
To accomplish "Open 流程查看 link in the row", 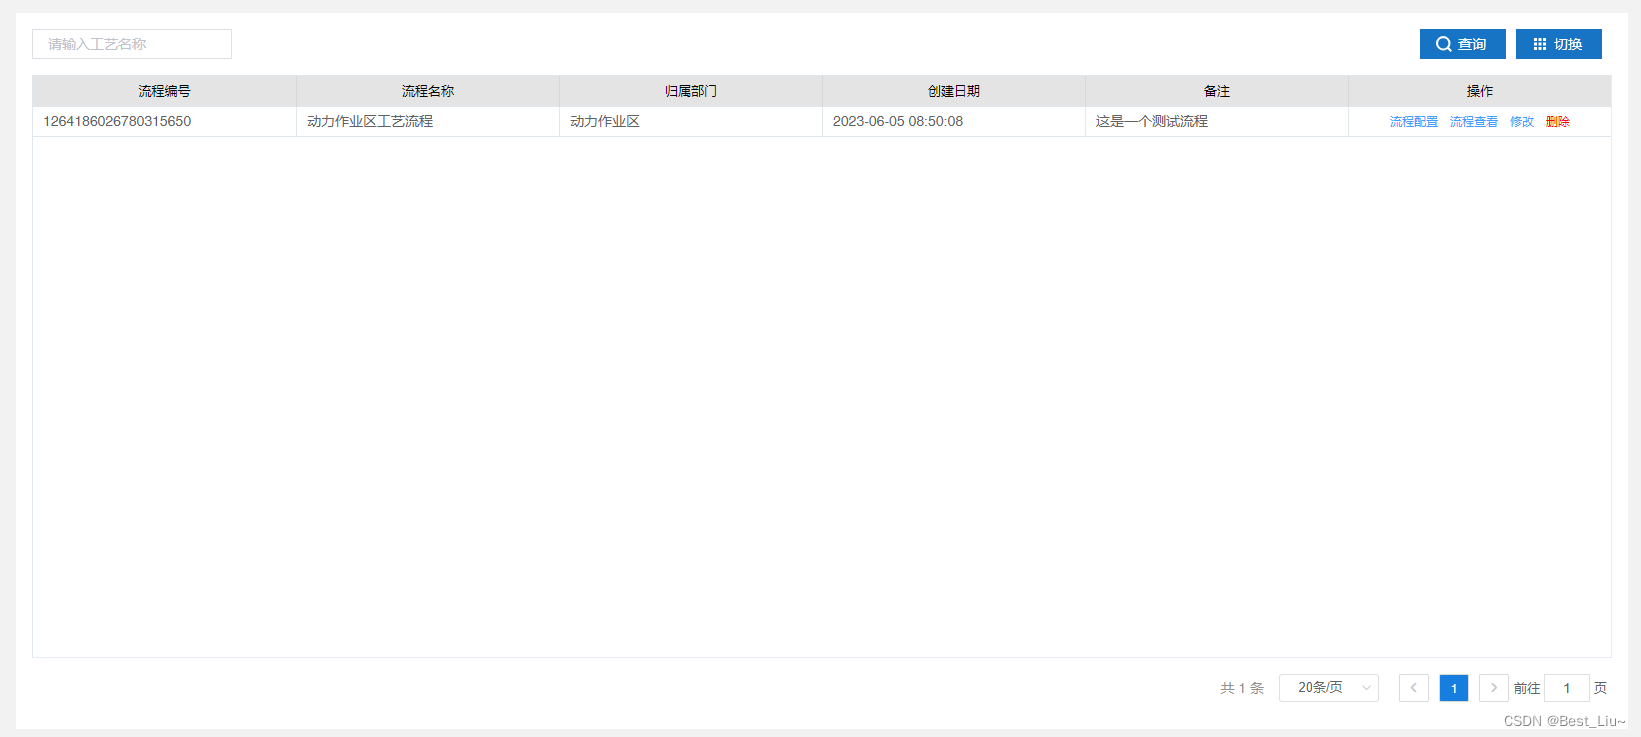I will (1473, 122).
